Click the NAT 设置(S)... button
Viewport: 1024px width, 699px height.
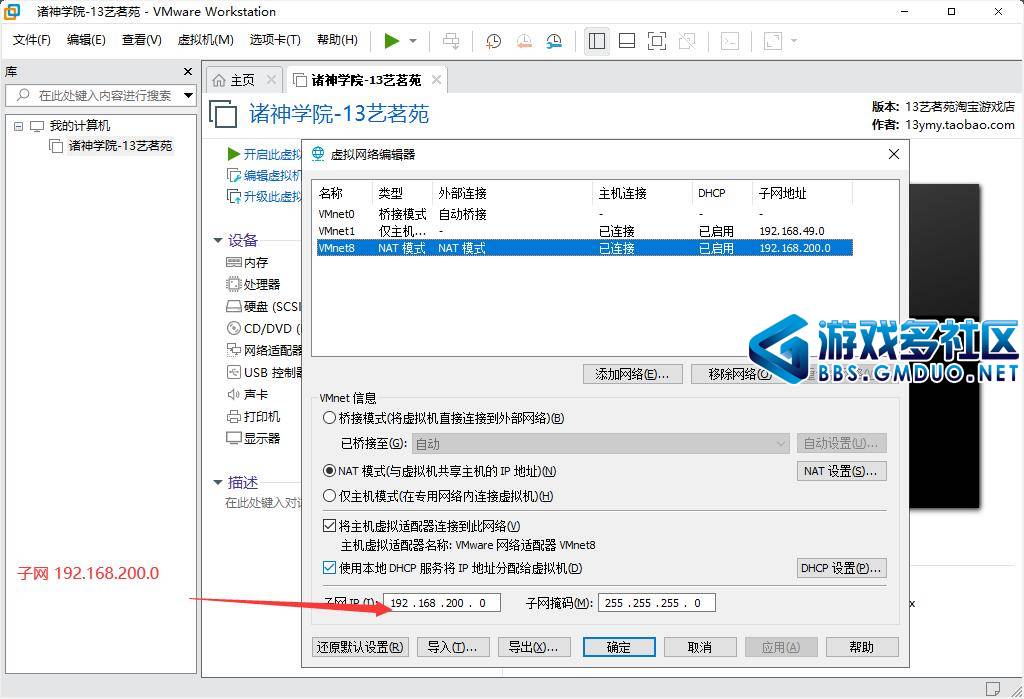pos(841,471)
